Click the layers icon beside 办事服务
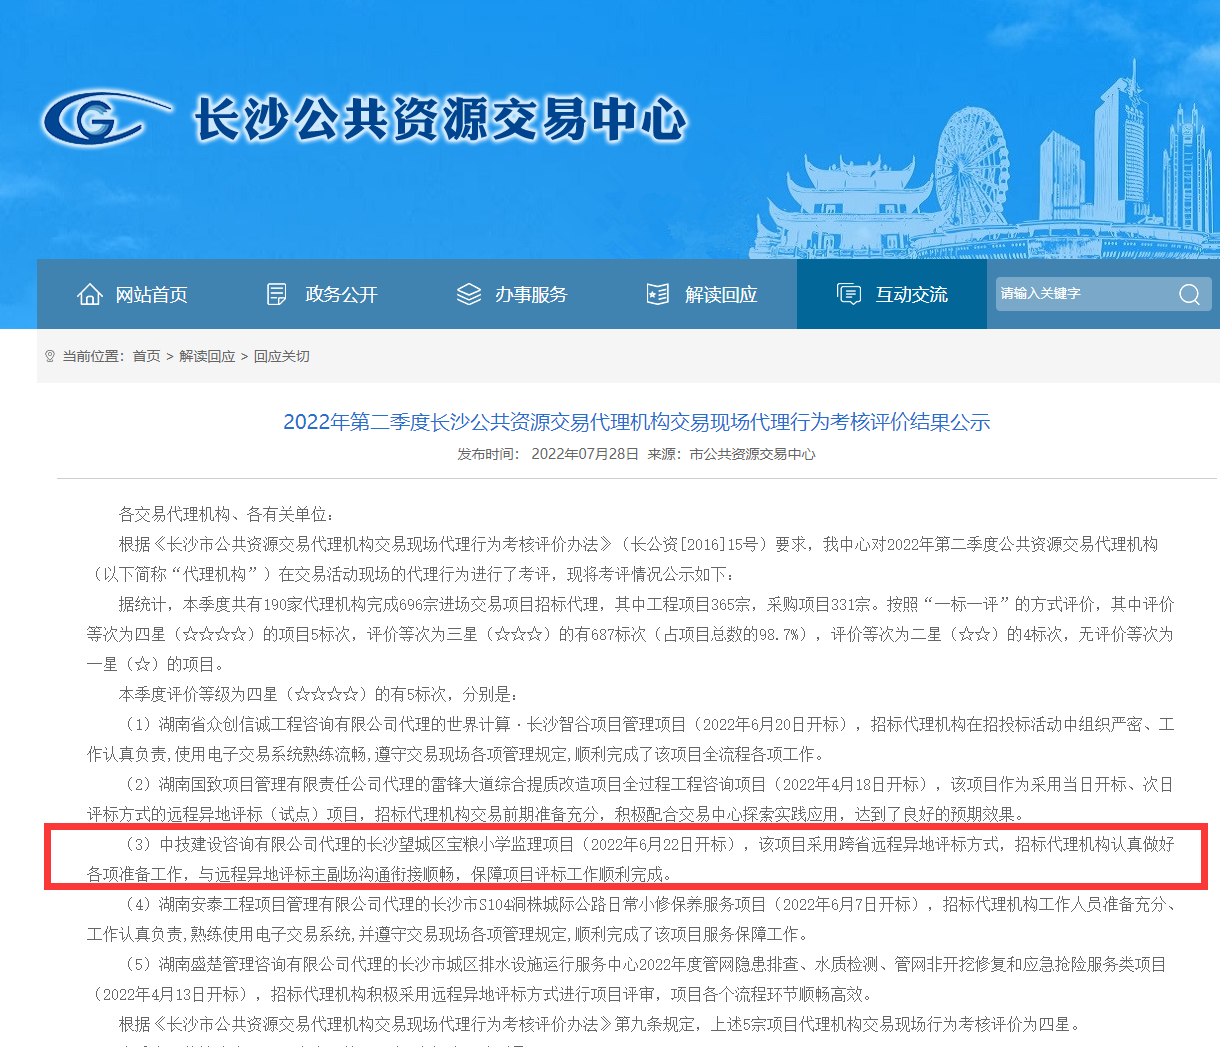1220x1047 pixels. (x=469, y=294)
